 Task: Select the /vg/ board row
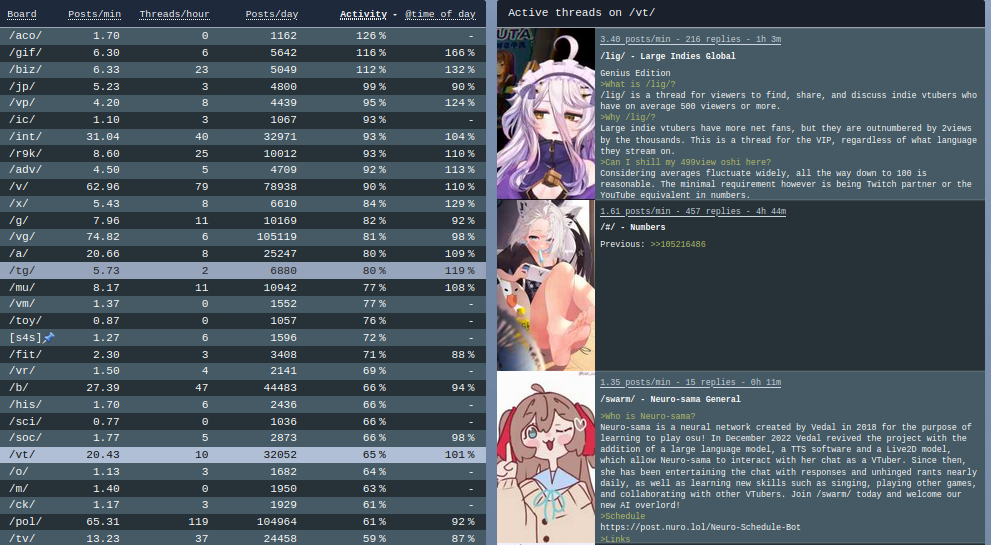coord(243,236)
